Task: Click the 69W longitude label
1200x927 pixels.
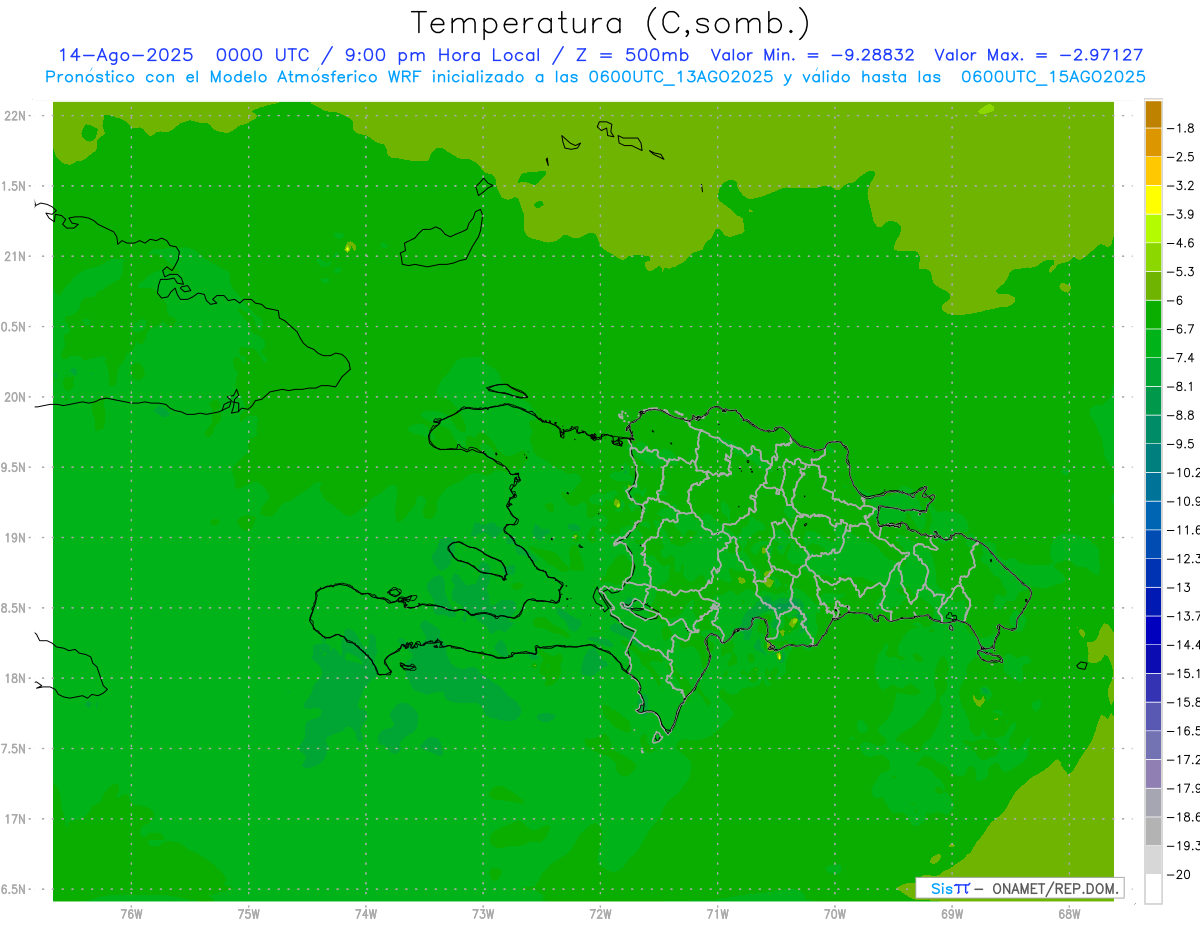Action: tap(952, 913)
